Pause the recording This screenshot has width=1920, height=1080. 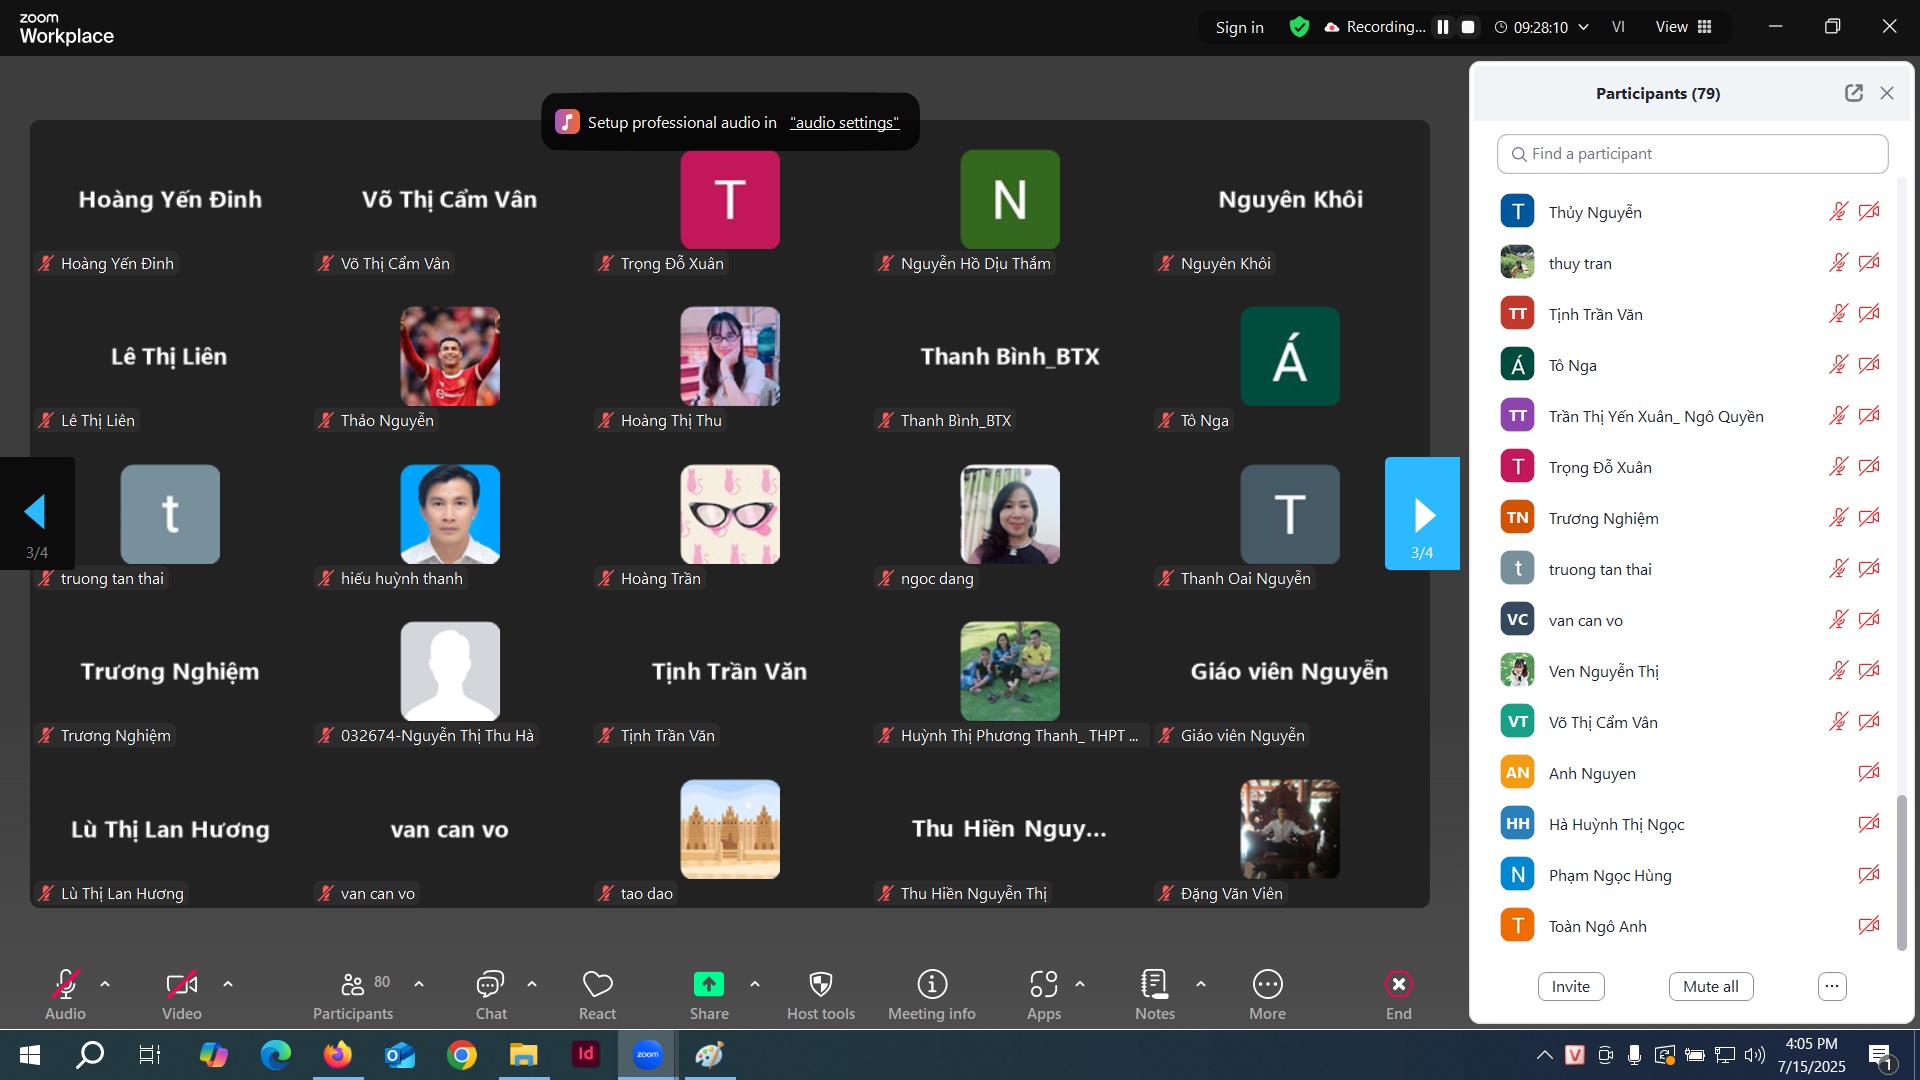point(1442,27)
